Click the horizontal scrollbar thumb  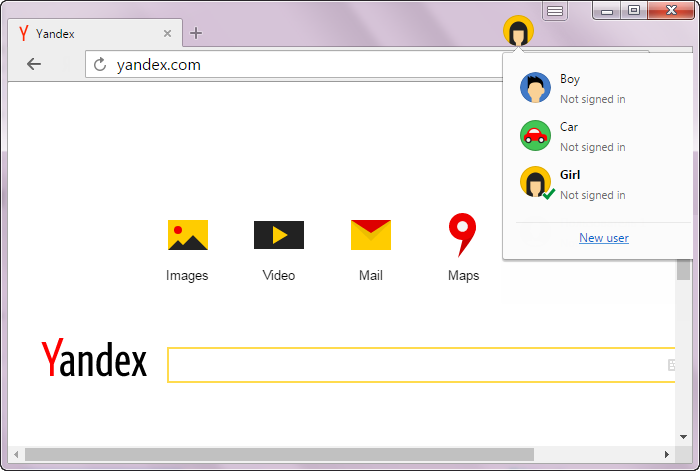[279, 454]
